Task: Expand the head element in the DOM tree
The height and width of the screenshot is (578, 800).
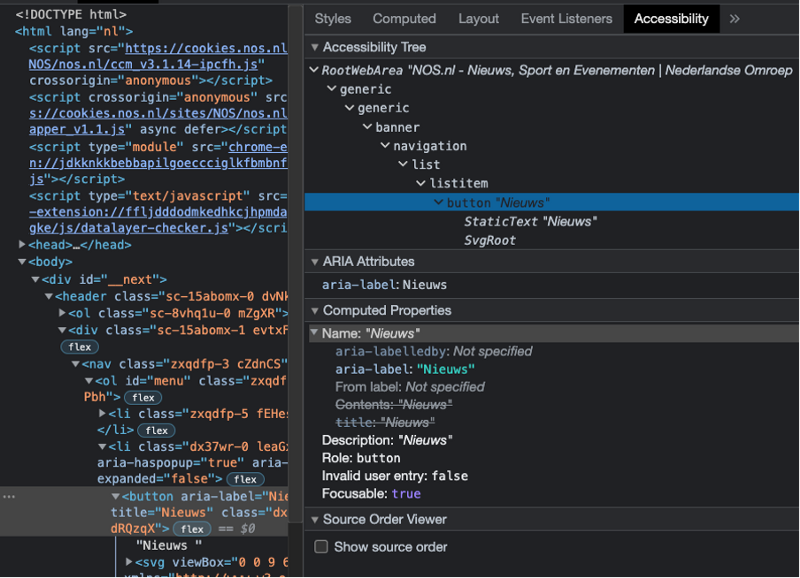Action: (23, 245)
